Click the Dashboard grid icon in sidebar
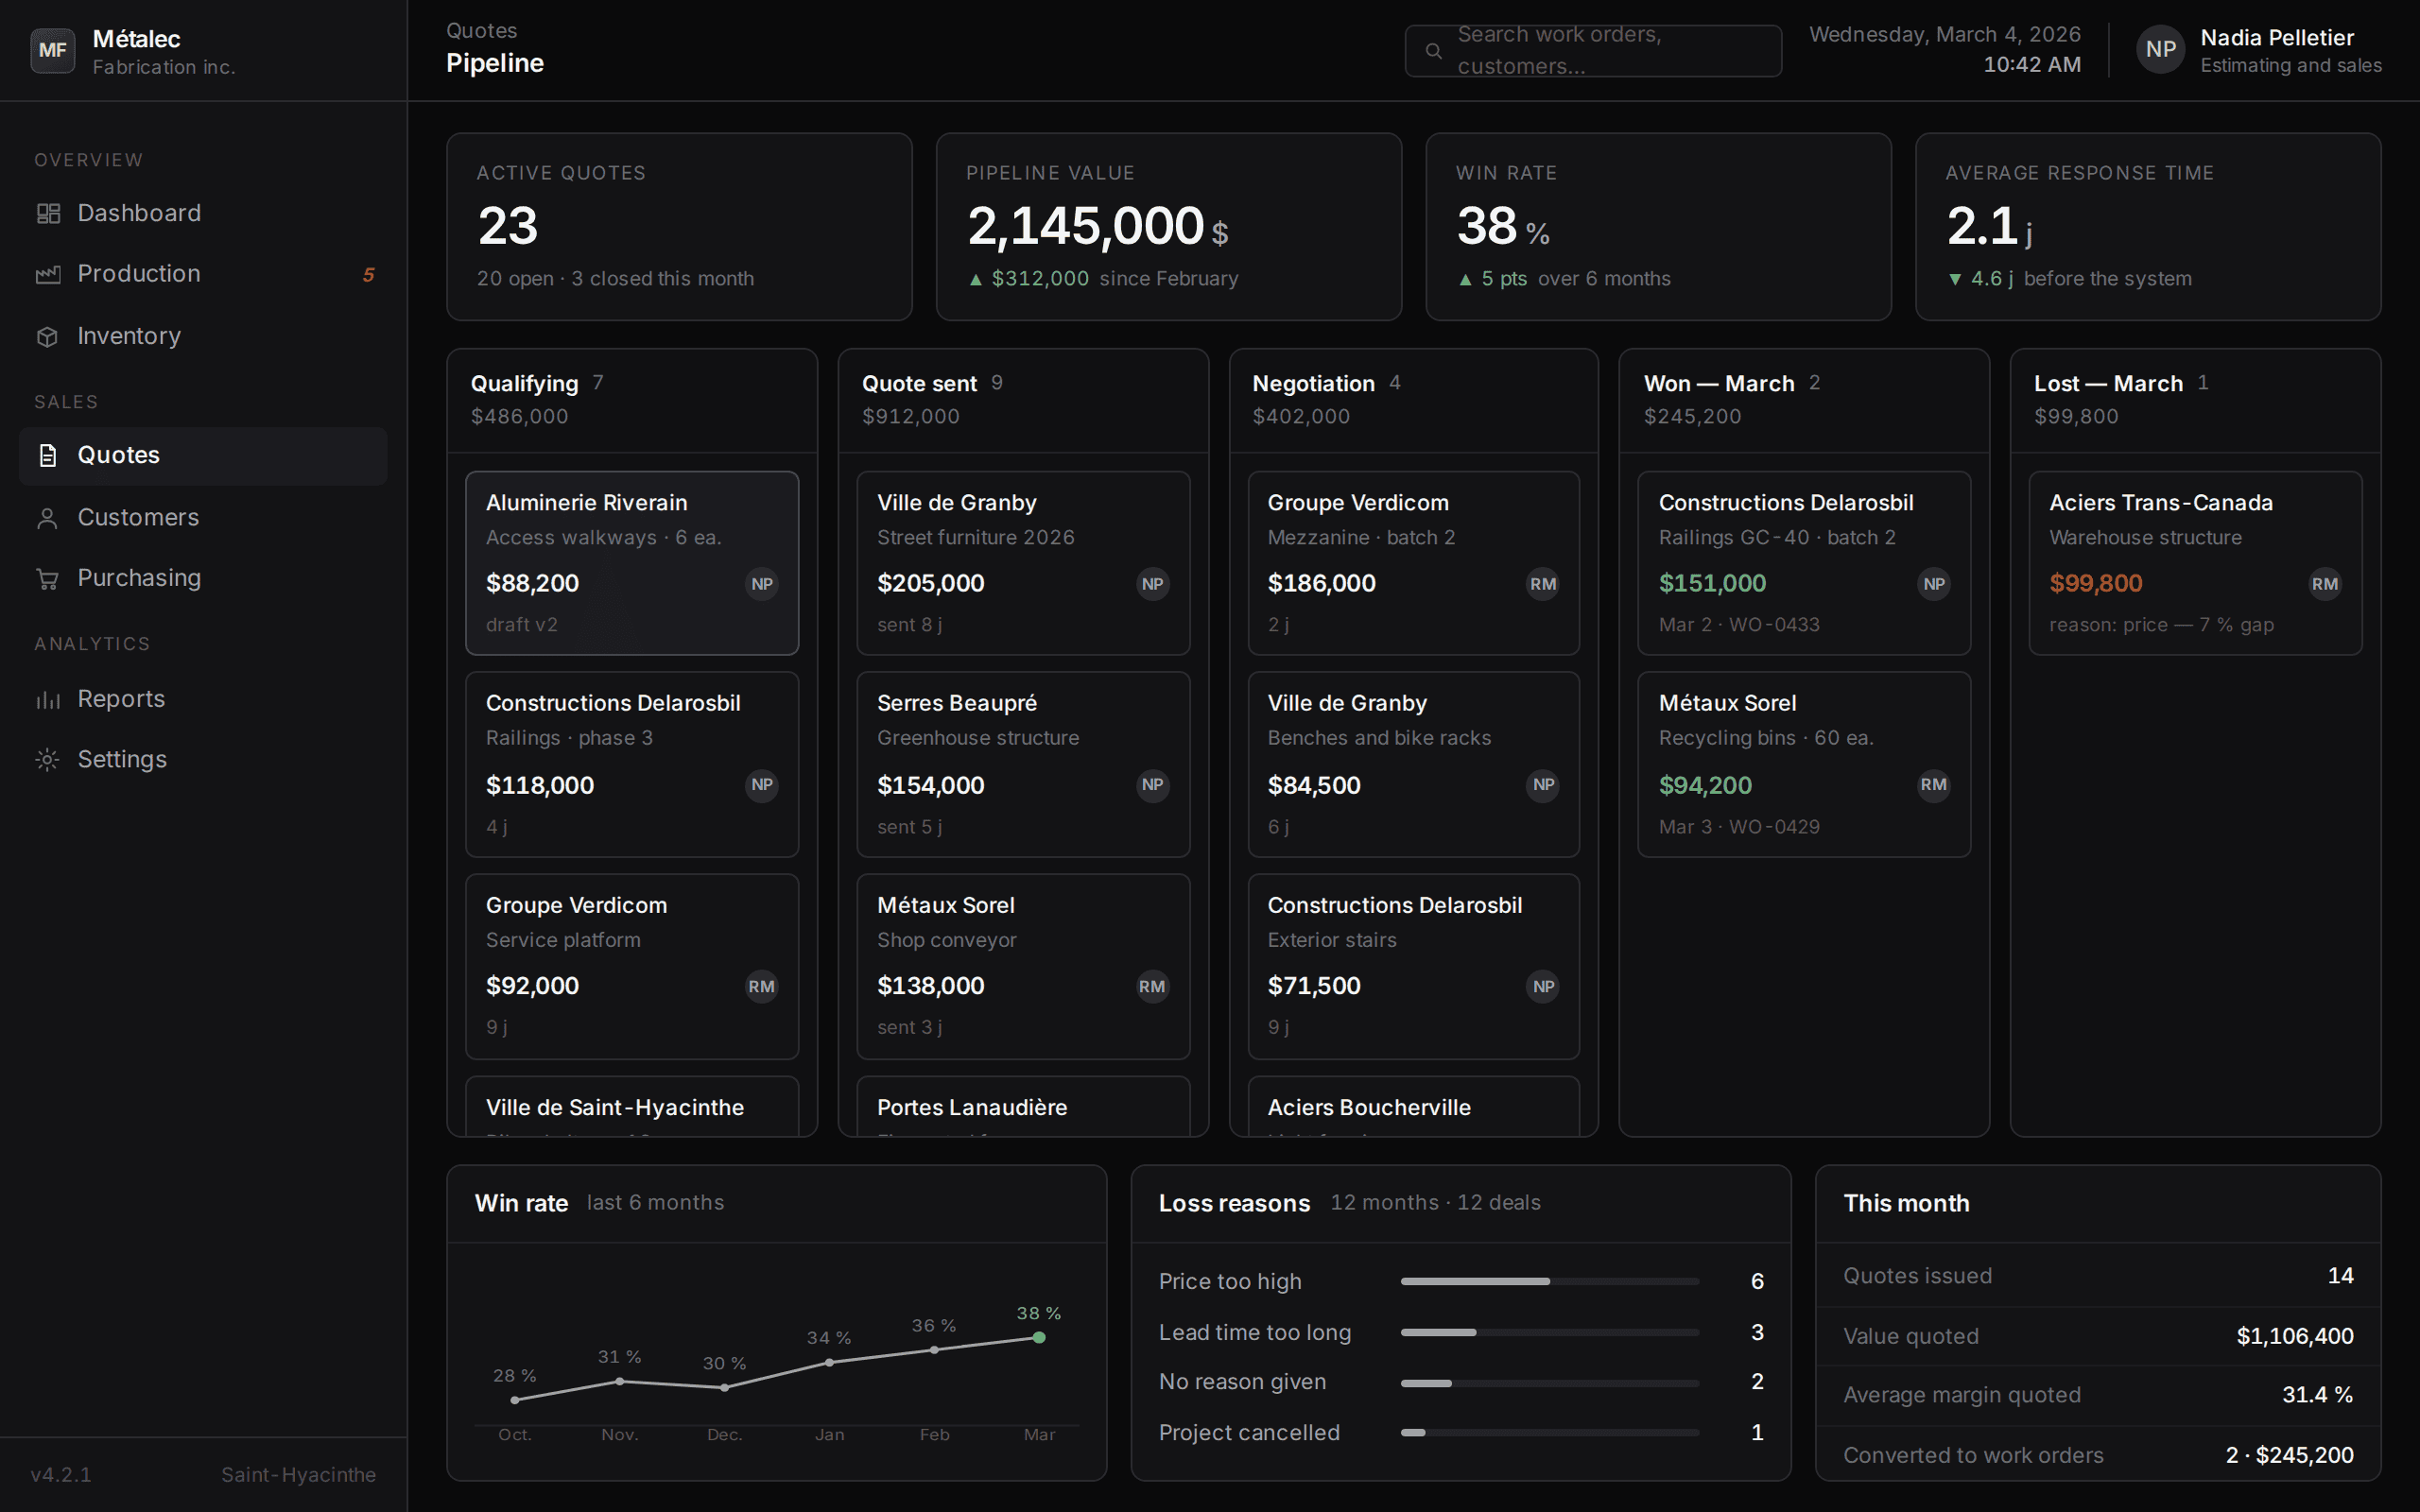 [48, 213]
